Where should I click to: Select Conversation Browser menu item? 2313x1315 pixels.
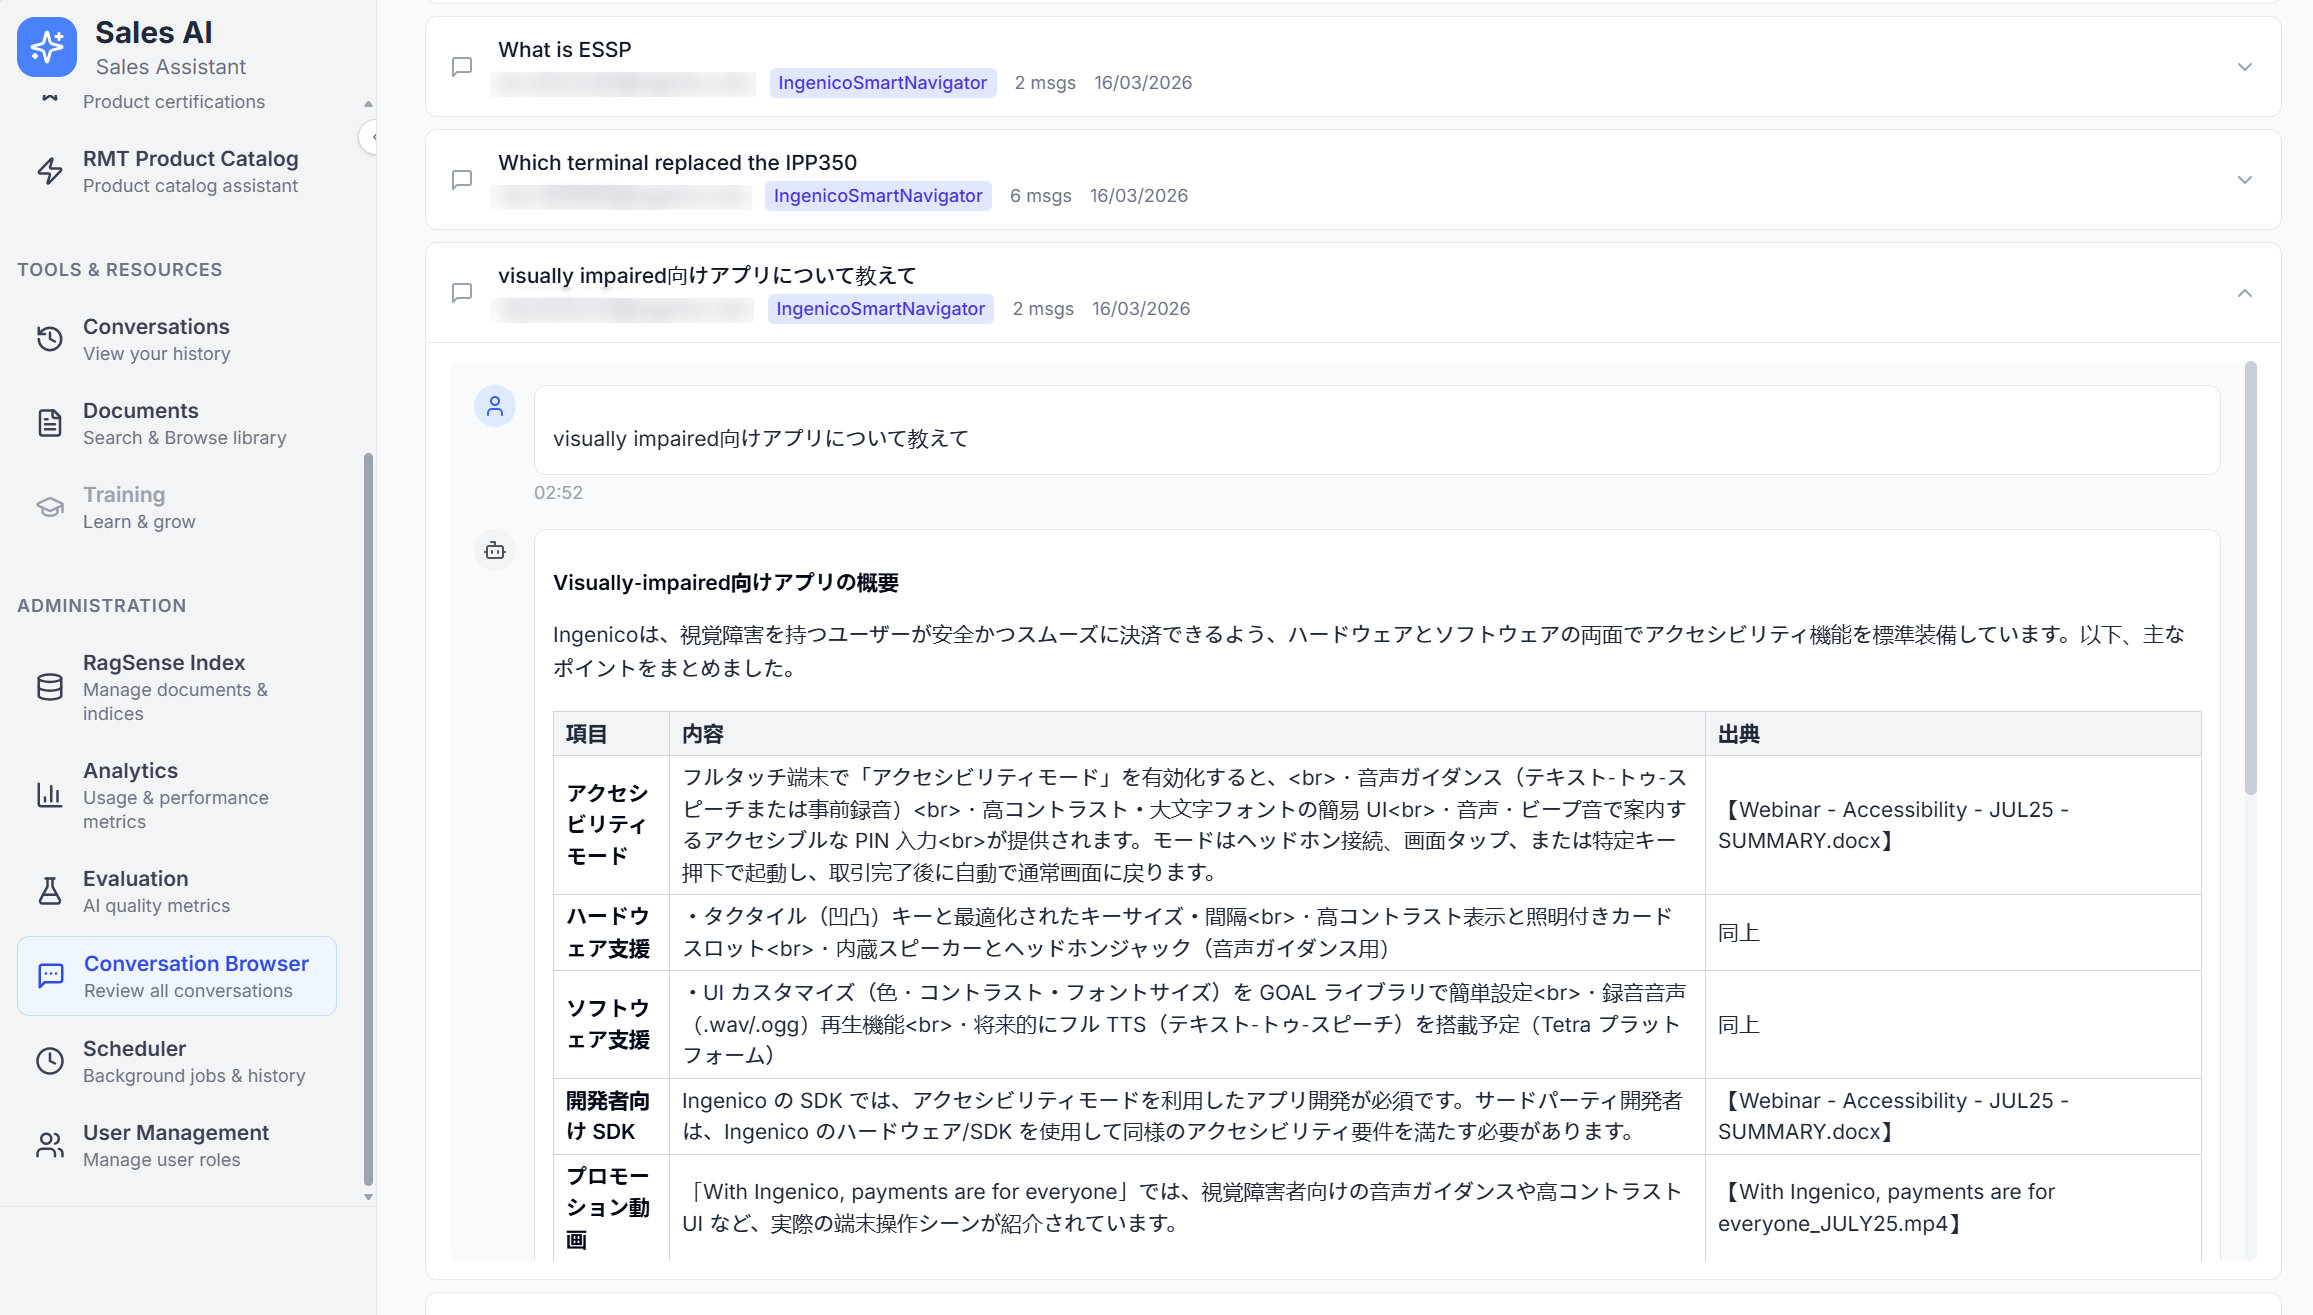pos(177,976)
